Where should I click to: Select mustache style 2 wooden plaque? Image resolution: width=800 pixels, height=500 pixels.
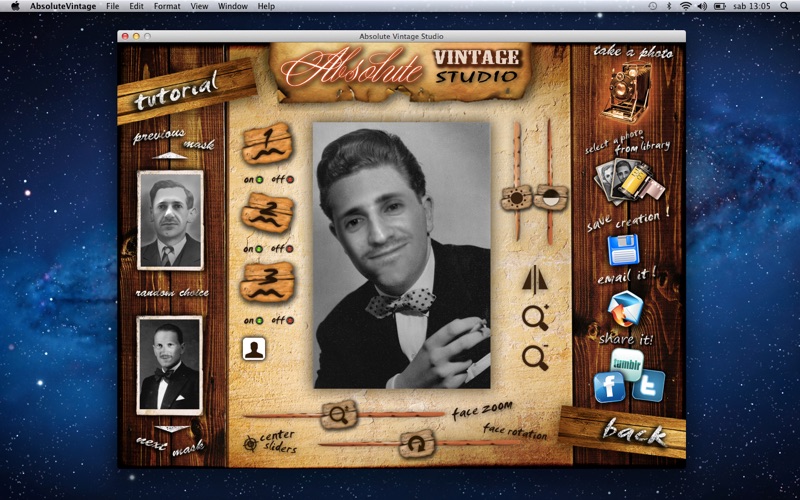point(267,213)
